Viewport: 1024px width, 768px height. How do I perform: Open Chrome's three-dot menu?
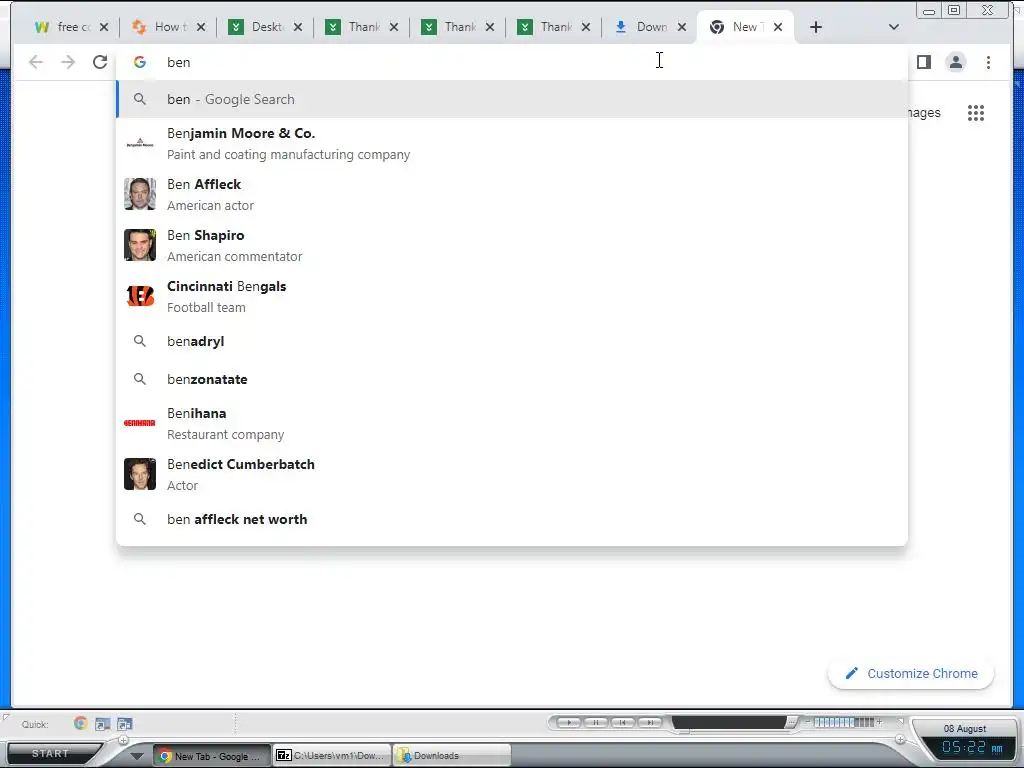pyautogui.click(x=988, y=62)
